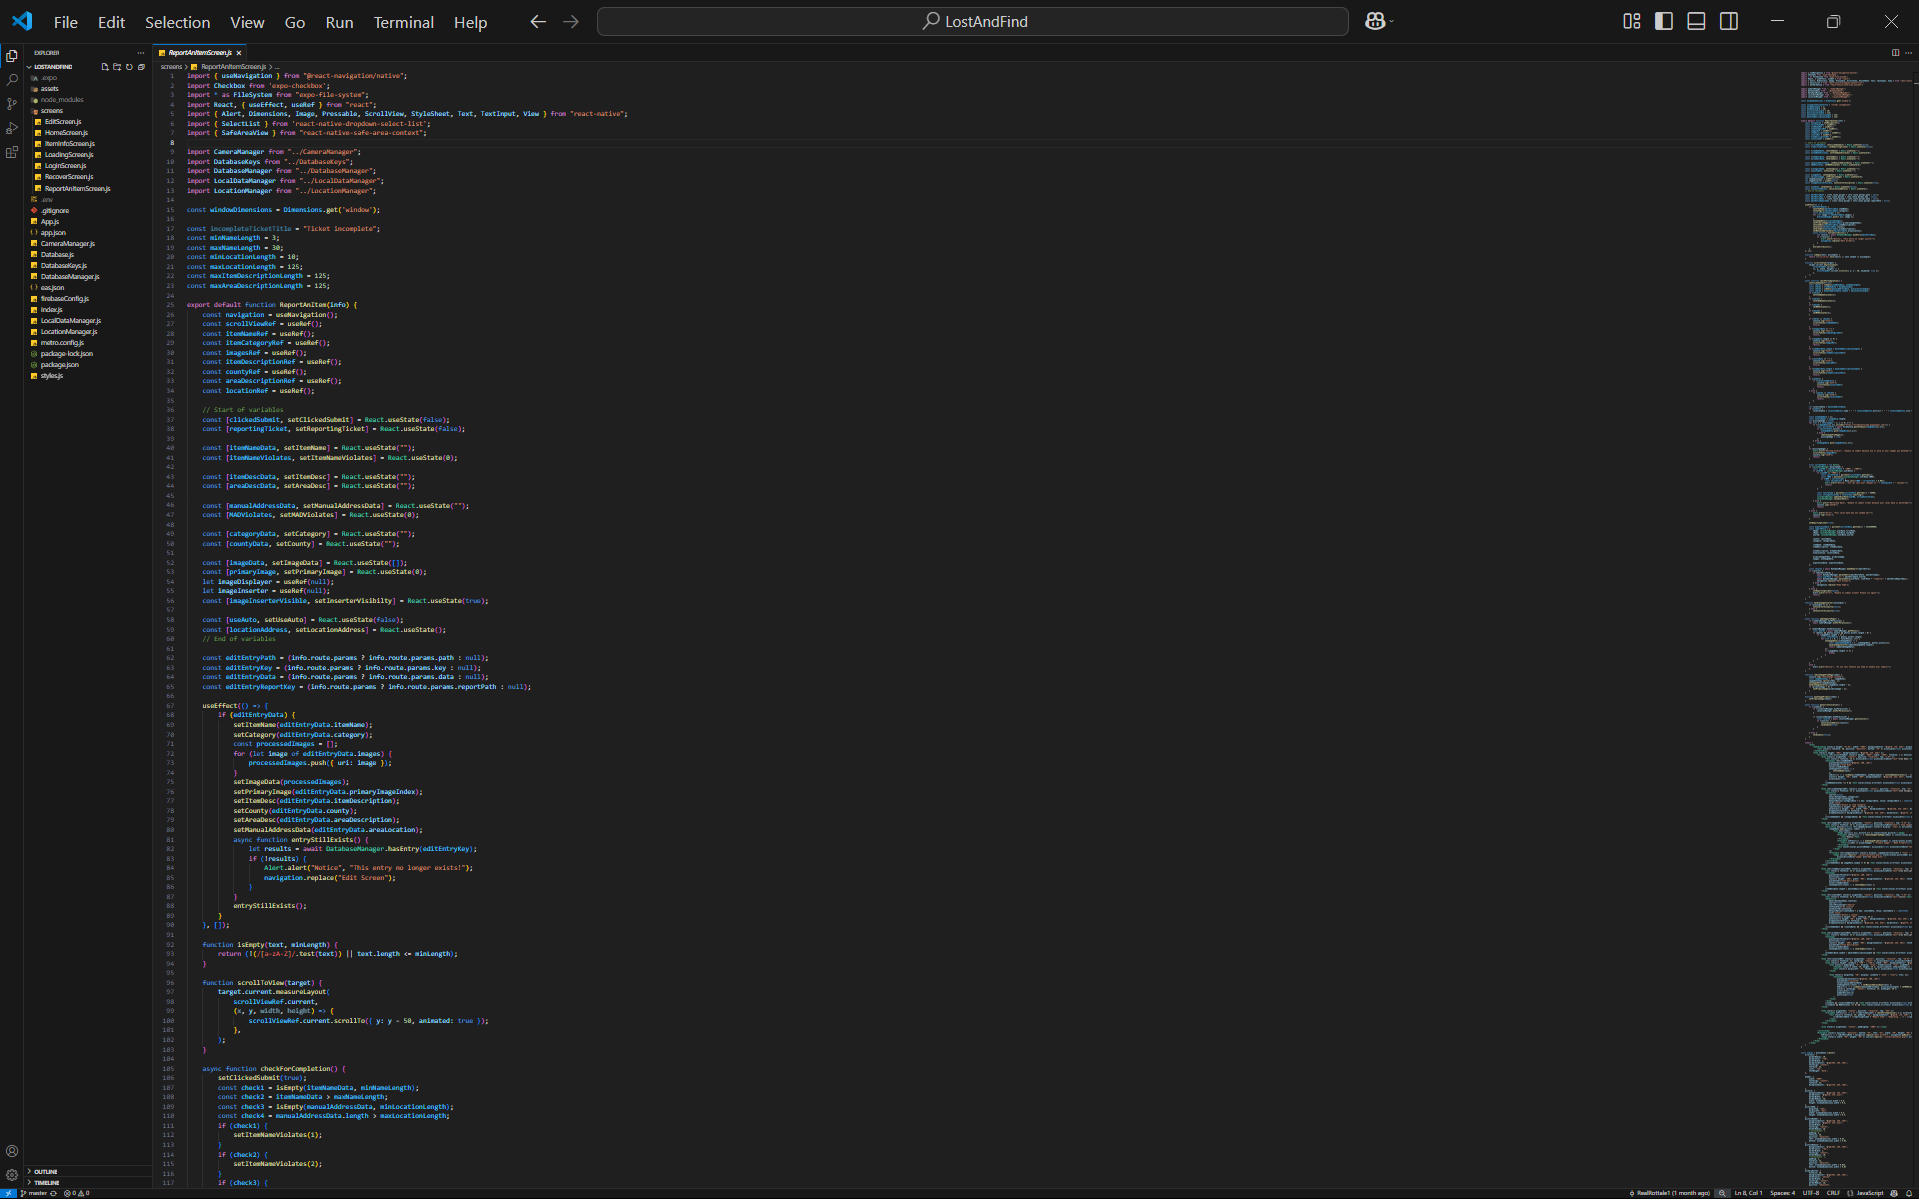The height and width of the screenshot is (1199, 1919).
Task: Open notifications bell in status bar
Action: (1909, 1193)
